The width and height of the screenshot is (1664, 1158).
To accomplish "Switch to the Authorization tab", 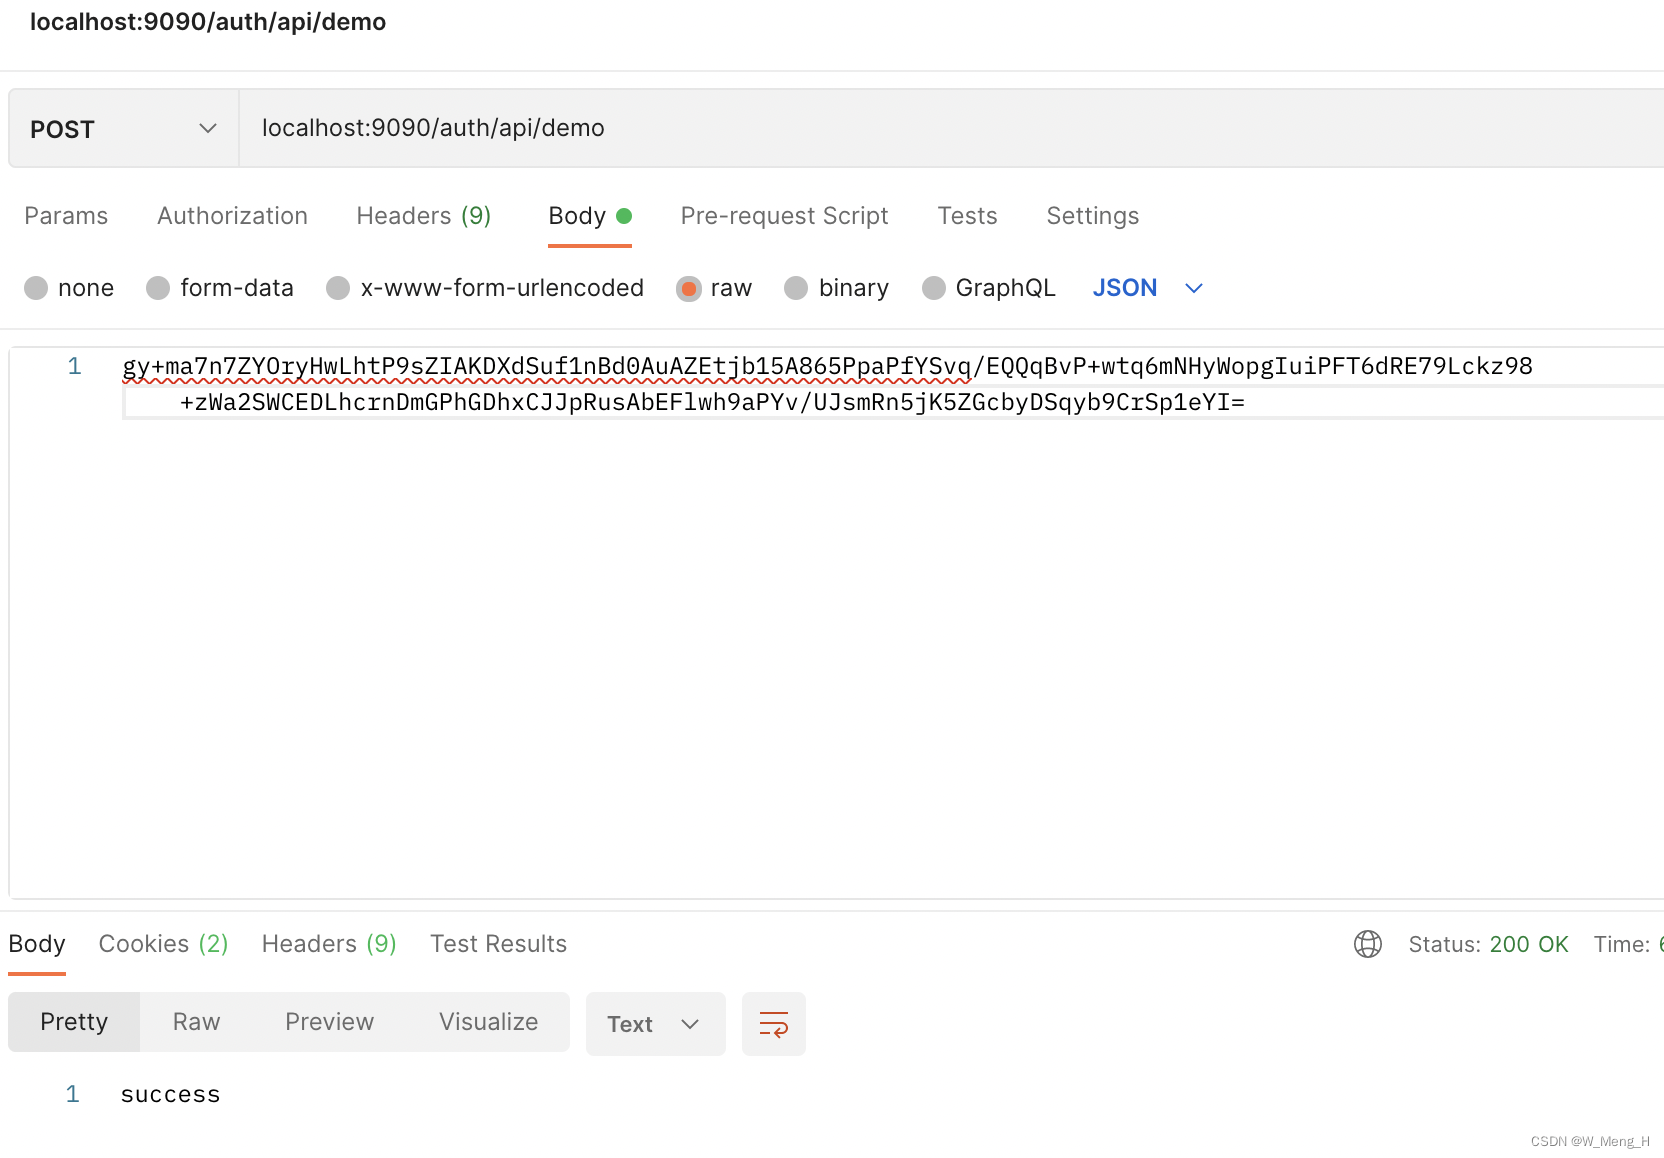I will (232, 216).
